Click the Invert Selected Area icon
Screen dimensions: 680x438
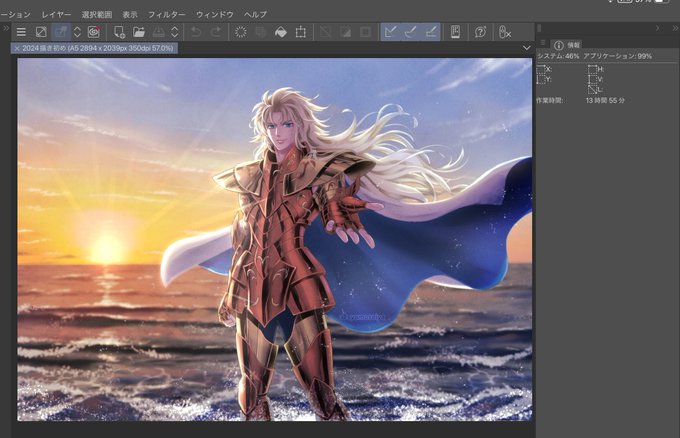coord(346,32)
